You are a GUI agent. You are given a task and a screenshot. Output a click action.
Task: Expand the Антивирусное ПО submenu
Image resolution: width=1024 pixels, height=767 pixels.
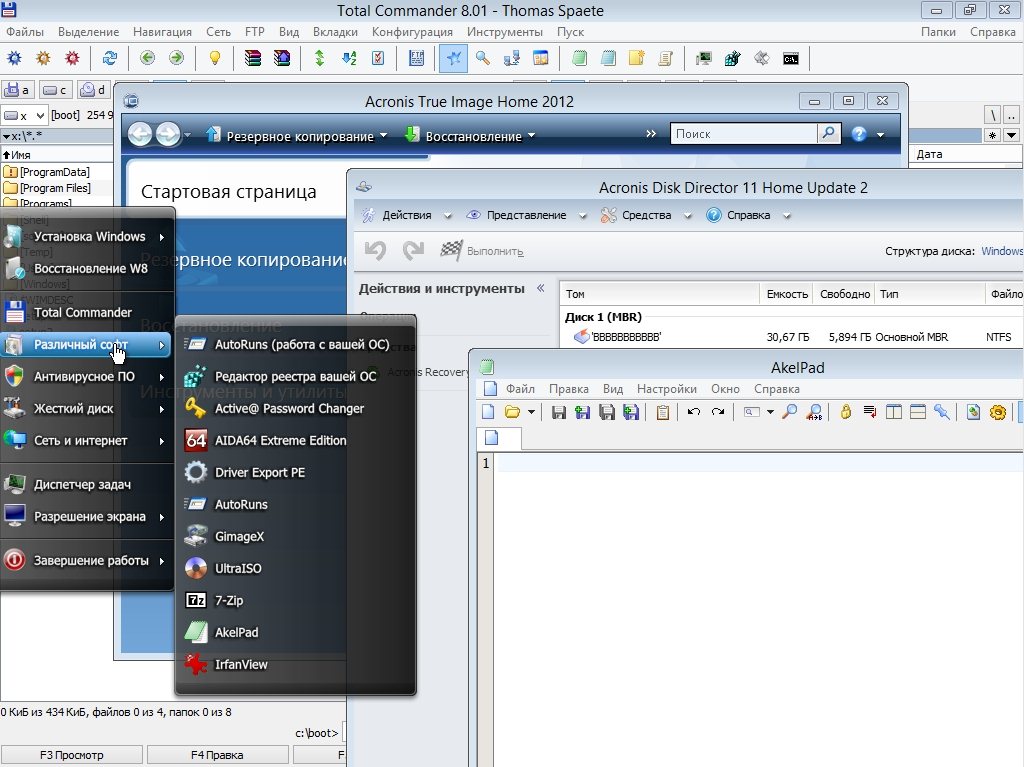tap(85, 377)
